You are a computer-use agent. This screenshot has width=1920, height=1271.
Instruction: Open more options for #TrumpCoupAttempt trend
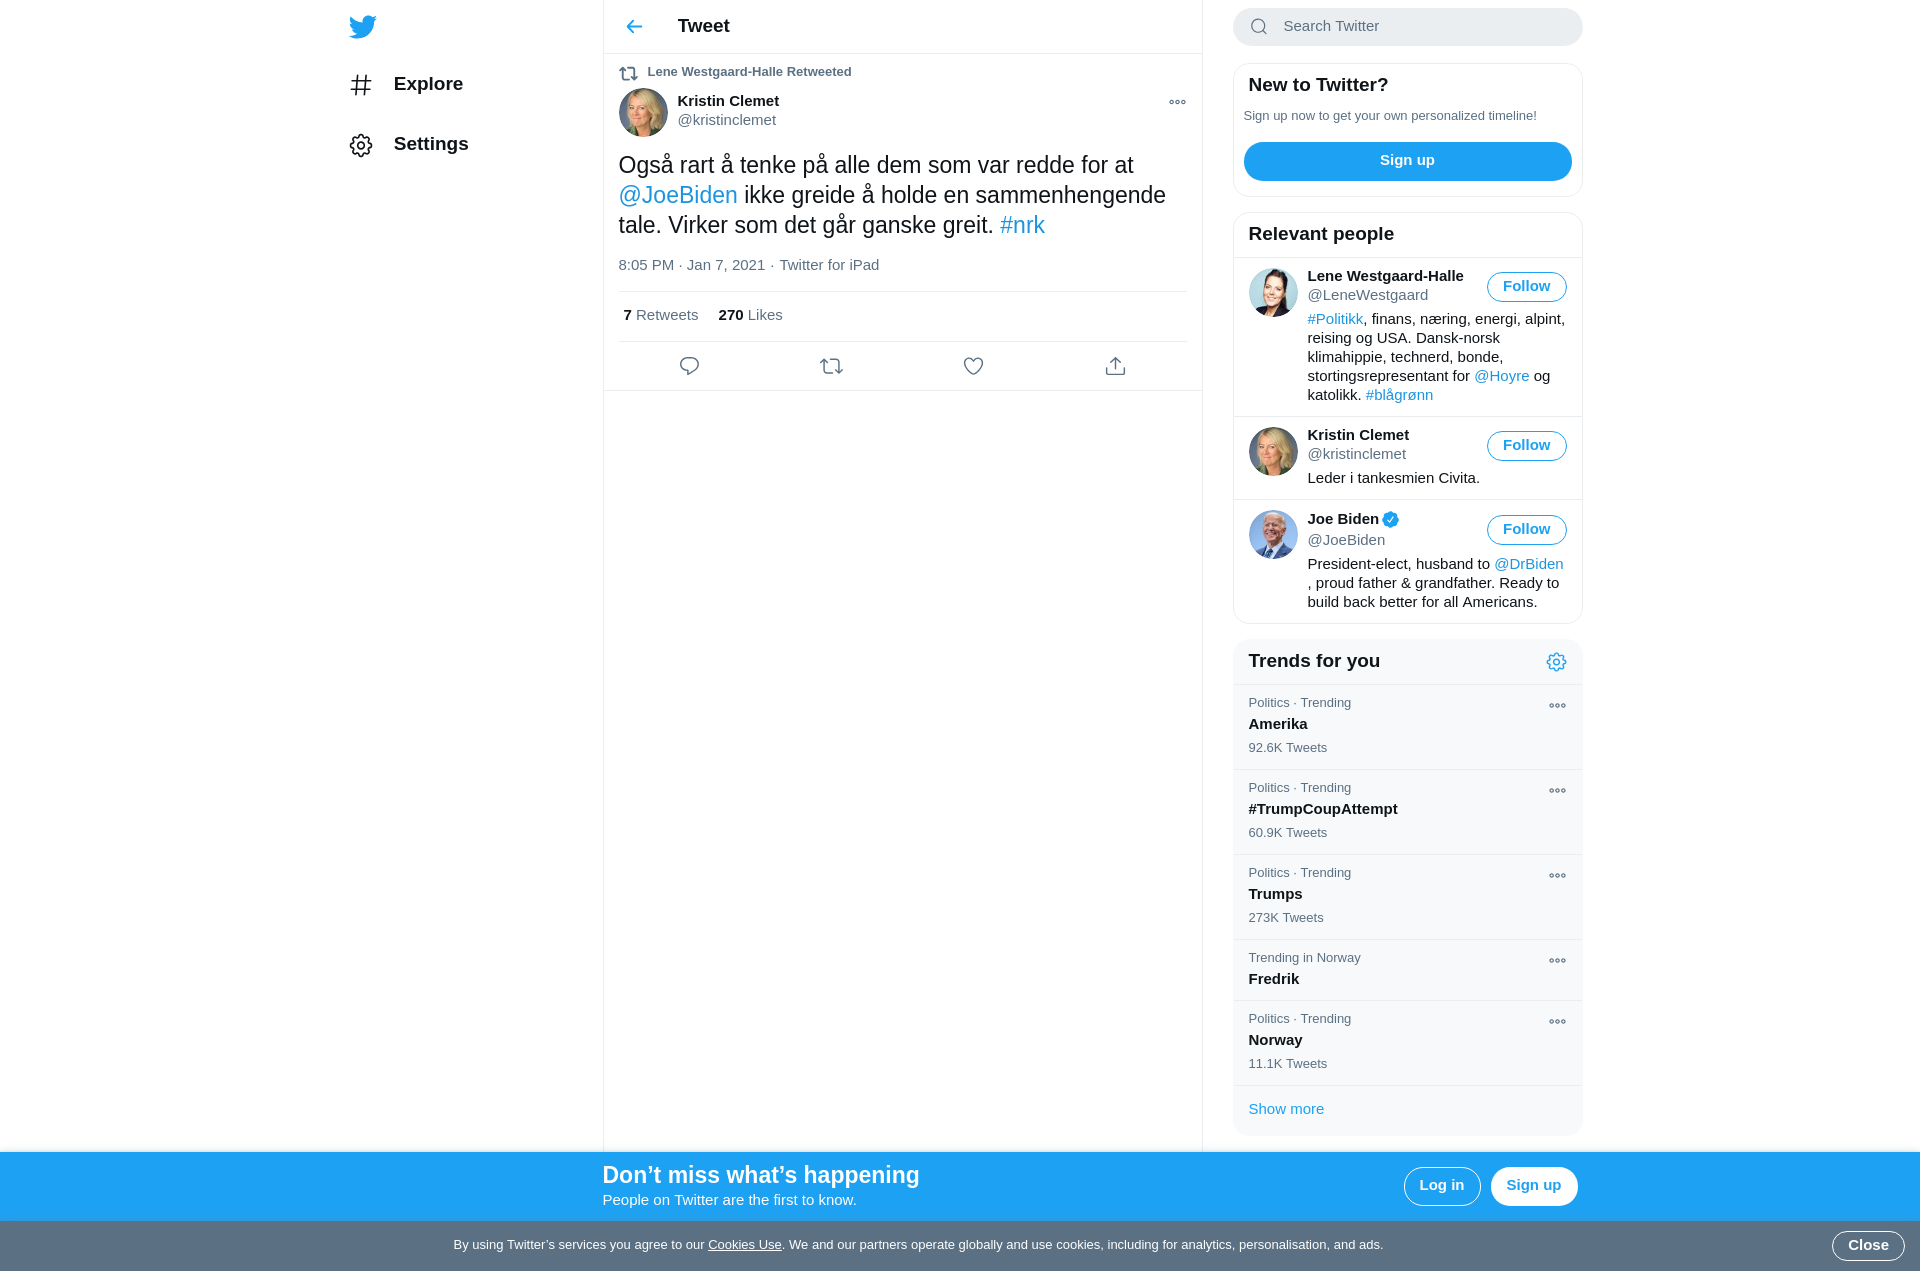coord(1557,791)
